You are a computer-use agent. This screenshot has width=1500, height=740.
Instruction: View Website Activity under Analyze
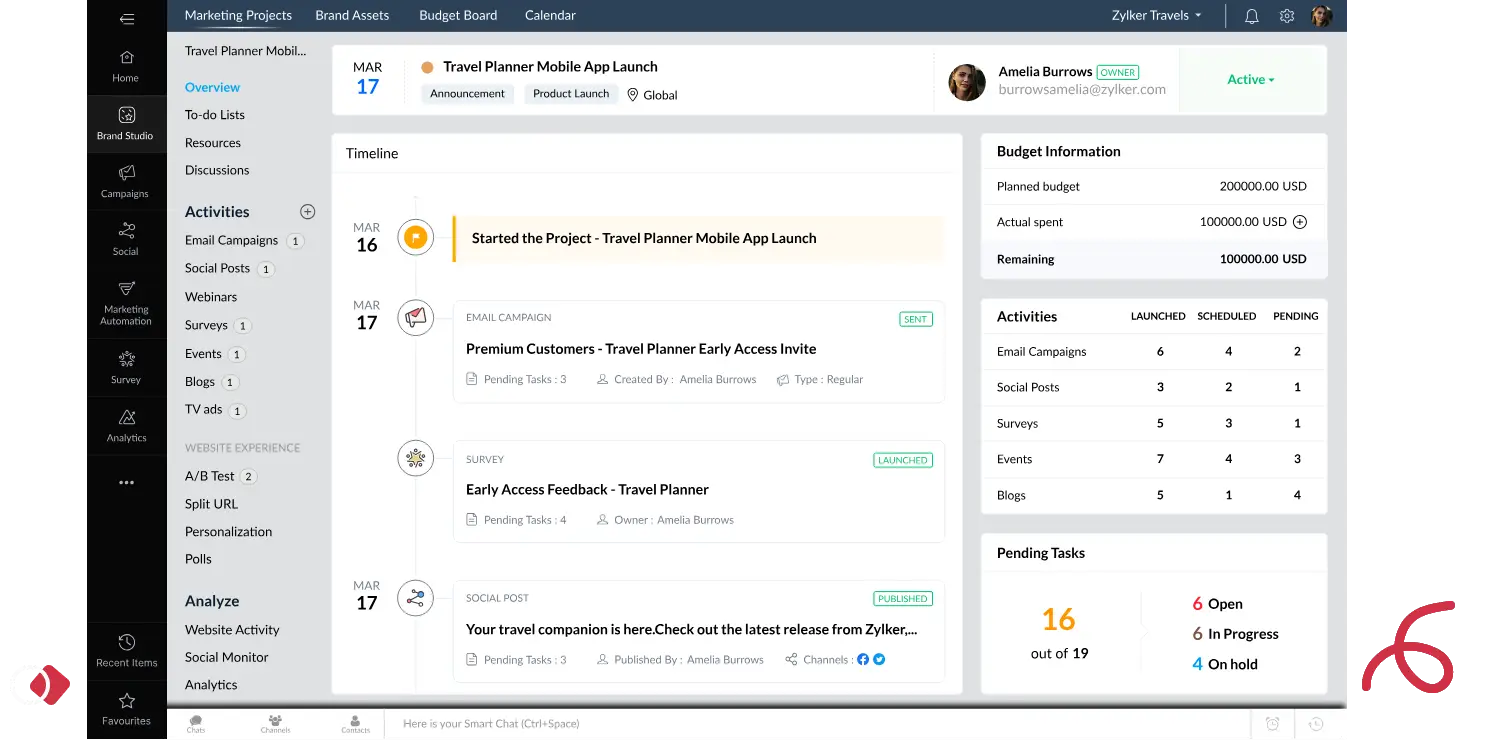coord(231,629)
